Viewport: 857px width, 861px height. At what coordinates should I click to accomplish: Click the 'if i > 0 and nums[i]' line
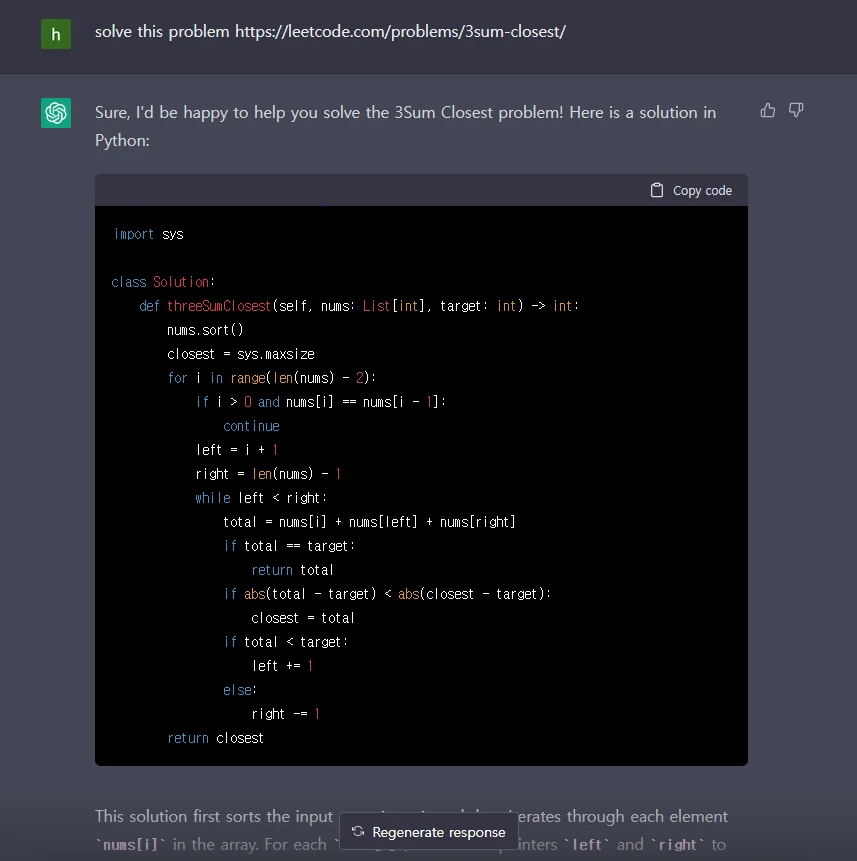[321, 402]
